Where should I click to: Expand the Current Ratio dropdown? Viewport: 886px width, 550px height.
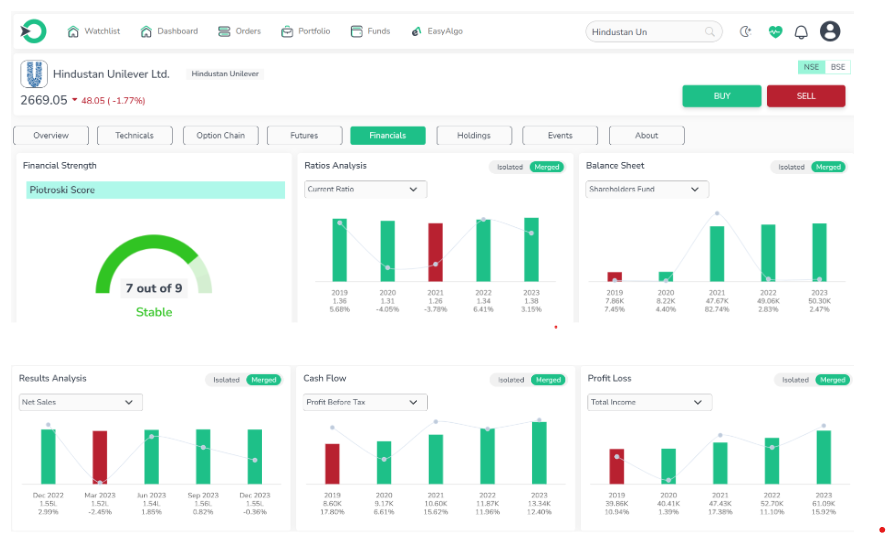pos(365,189)
